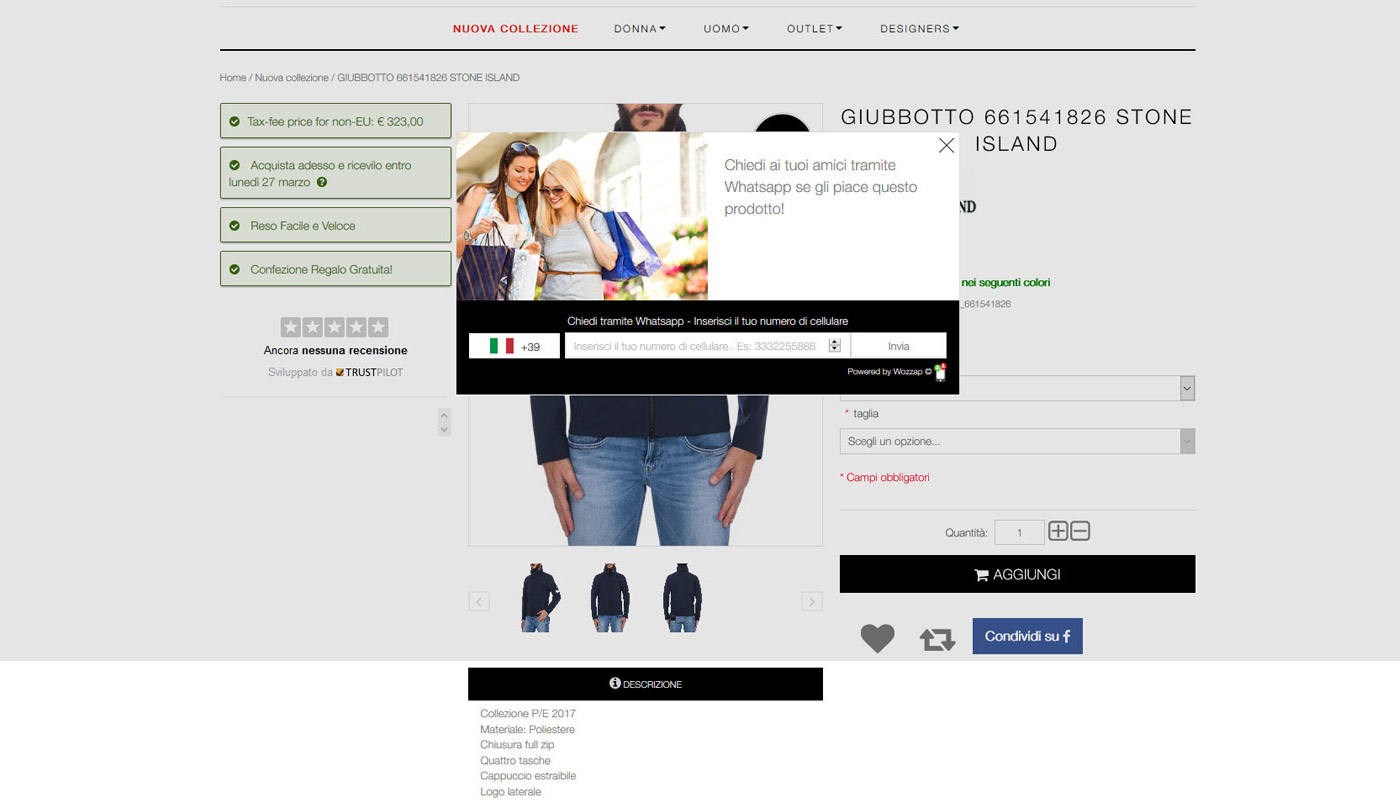Image resolution: width=1400 pixels, height=800 pixels.
Task: Click the AGGIUNGI add-to-cart button
Action: [1017, 574]
